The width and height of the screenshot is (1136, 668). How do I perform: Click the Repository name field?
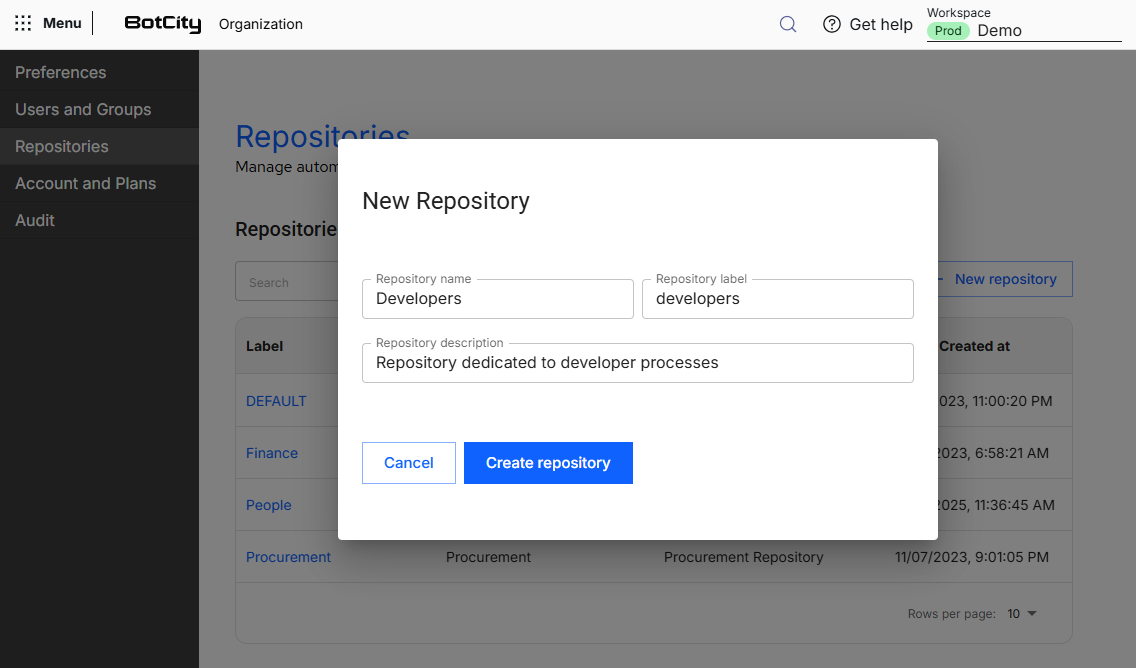tap(498, 298)
